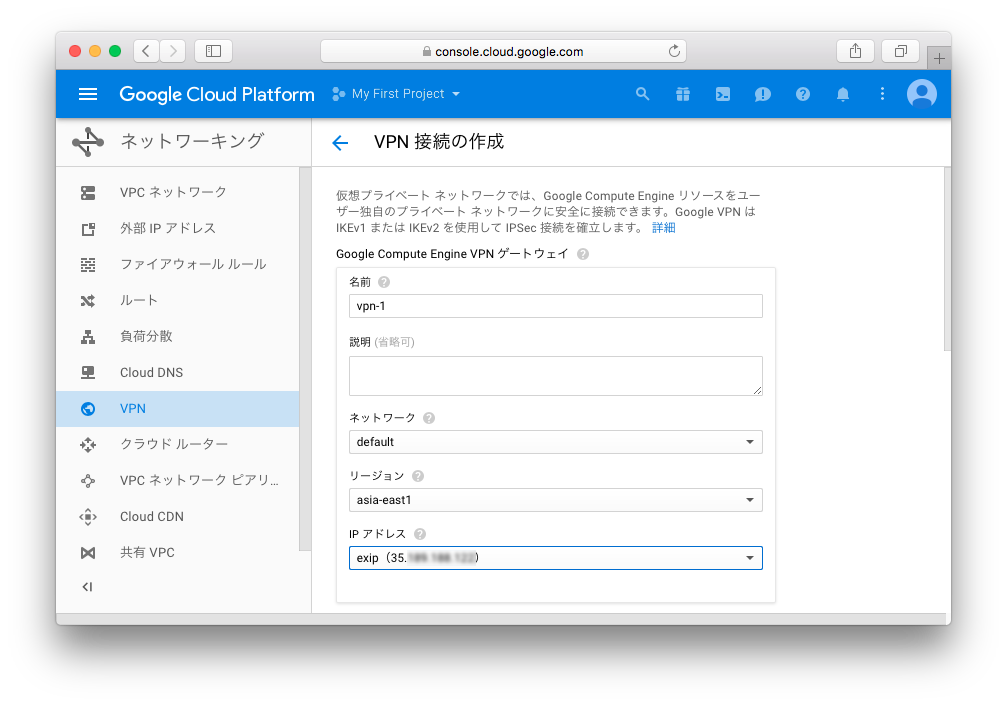Open the リージョン asia-east1 dropdown
Viewport: 1007px width, 705px height.
(x=556, y=500)
